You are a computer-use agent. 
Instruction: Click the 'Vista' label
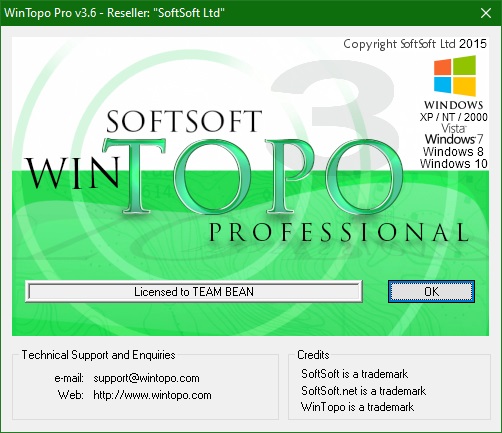pos(454,128)
